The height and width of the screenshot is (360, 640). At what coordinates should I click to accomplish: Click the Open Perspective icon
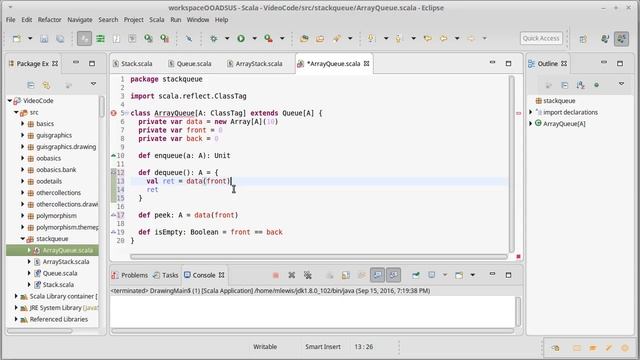coord(583,39)
